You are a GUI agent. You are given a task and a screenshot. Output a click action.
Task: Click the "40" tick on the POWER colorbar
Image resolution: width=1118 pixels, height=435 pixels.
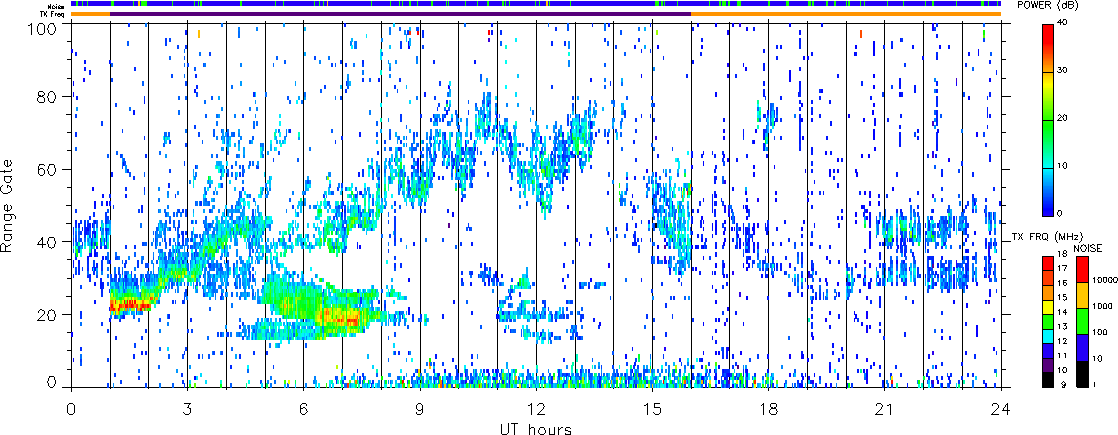pyautogui.click(x=1063, y=24)
